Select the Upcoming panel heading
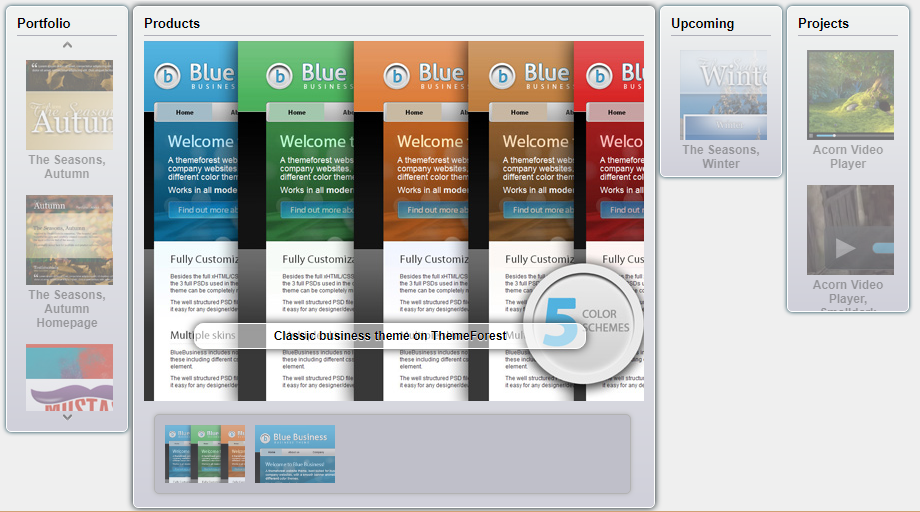This screenshot has height=512, width=920. pos(702,23)
